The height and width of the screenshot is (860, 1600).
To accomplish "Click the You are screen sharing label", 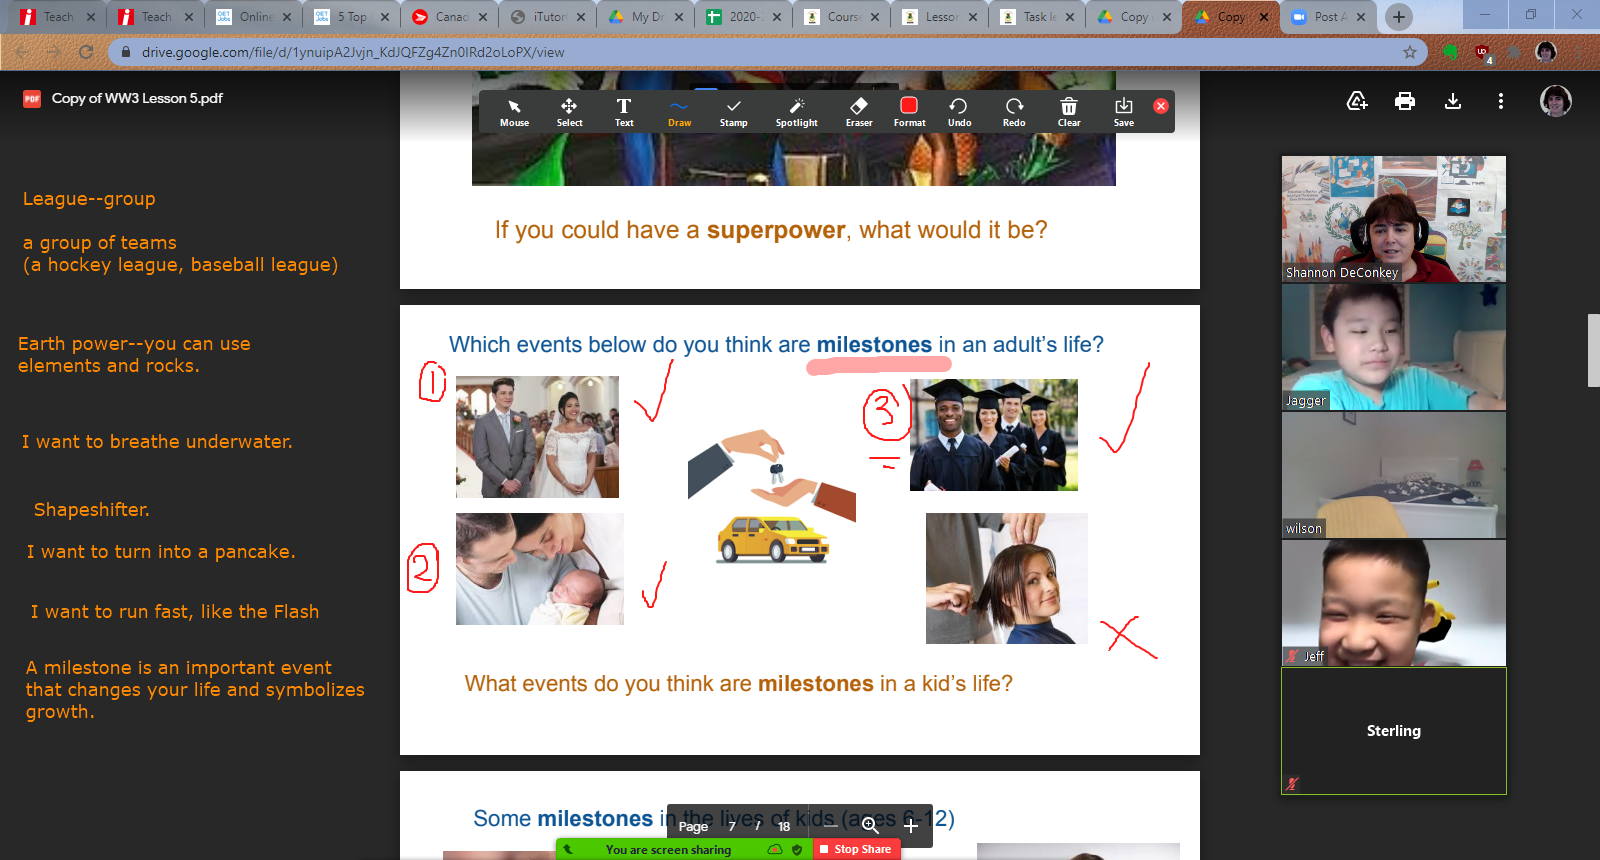I will tap(668, 850).
